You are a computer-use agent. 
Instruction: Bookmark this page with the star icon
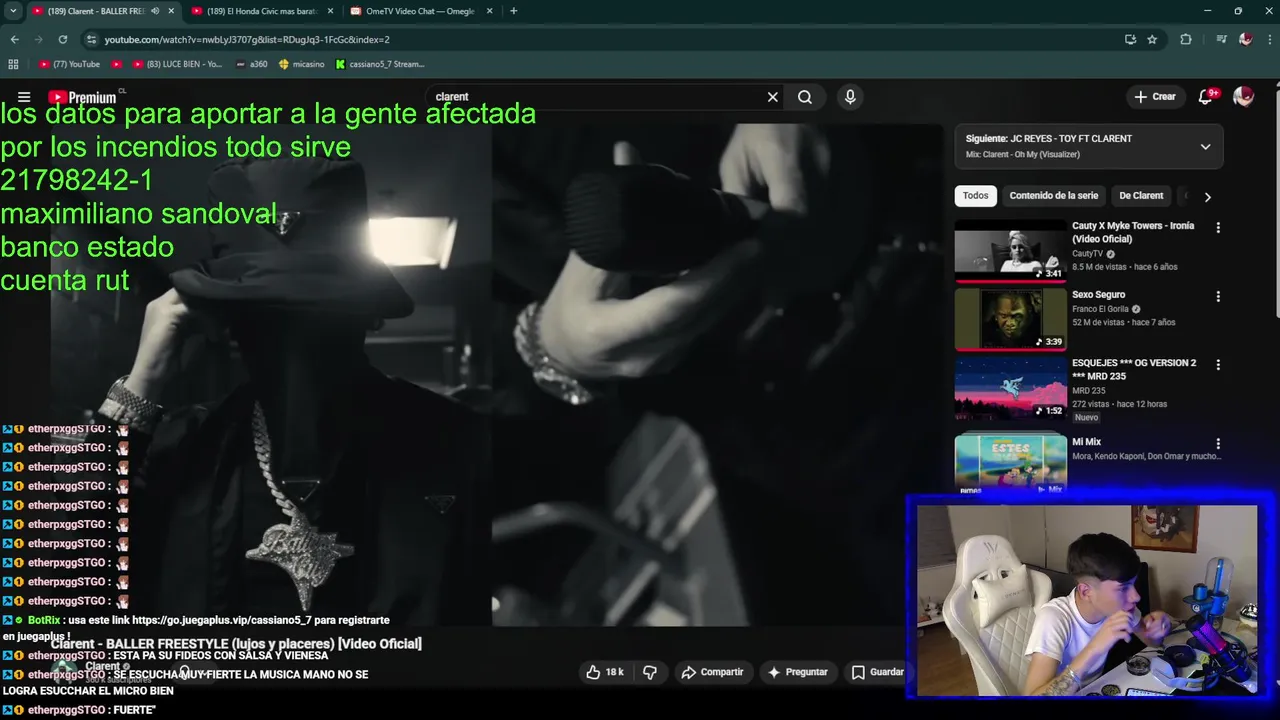1152,39
